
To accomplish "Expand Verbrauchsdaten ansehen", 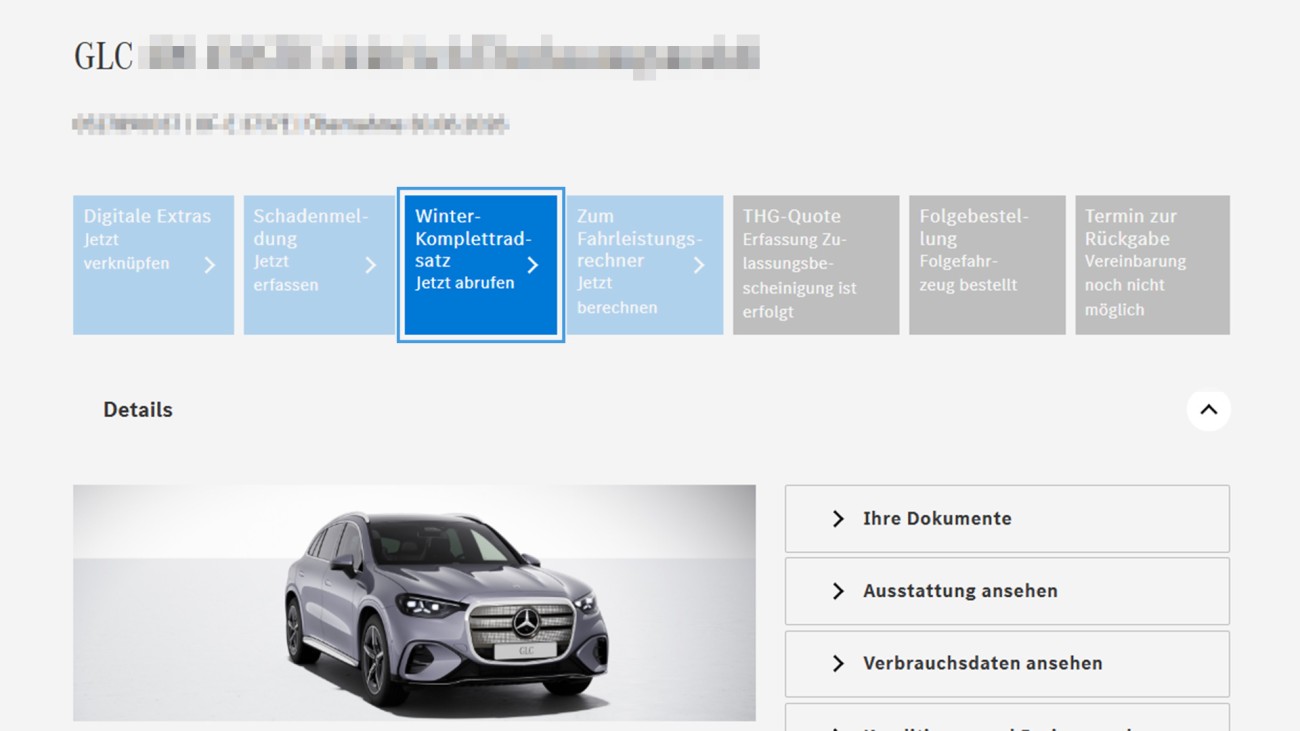I will (x=1007, y=663).
